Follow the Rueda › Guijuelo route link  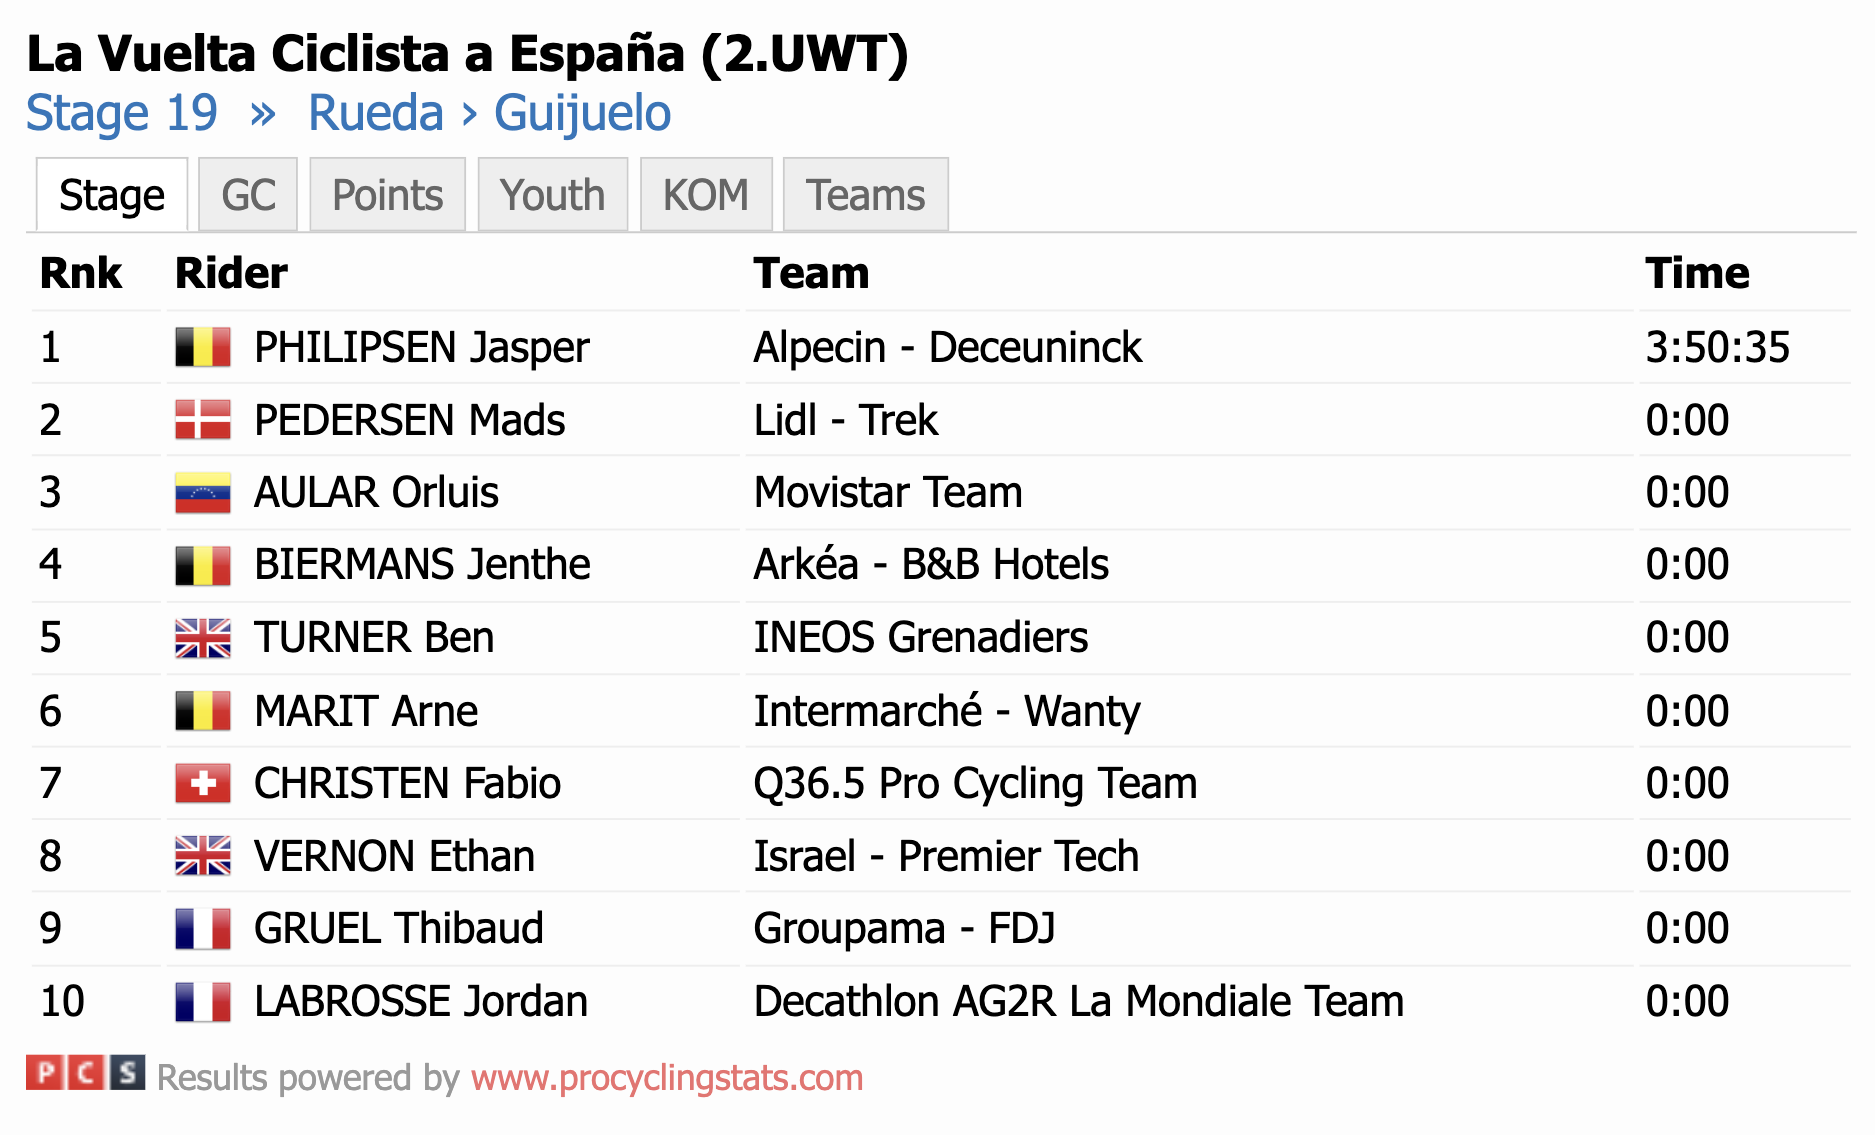pyautogui.click(x=490, y=113)
